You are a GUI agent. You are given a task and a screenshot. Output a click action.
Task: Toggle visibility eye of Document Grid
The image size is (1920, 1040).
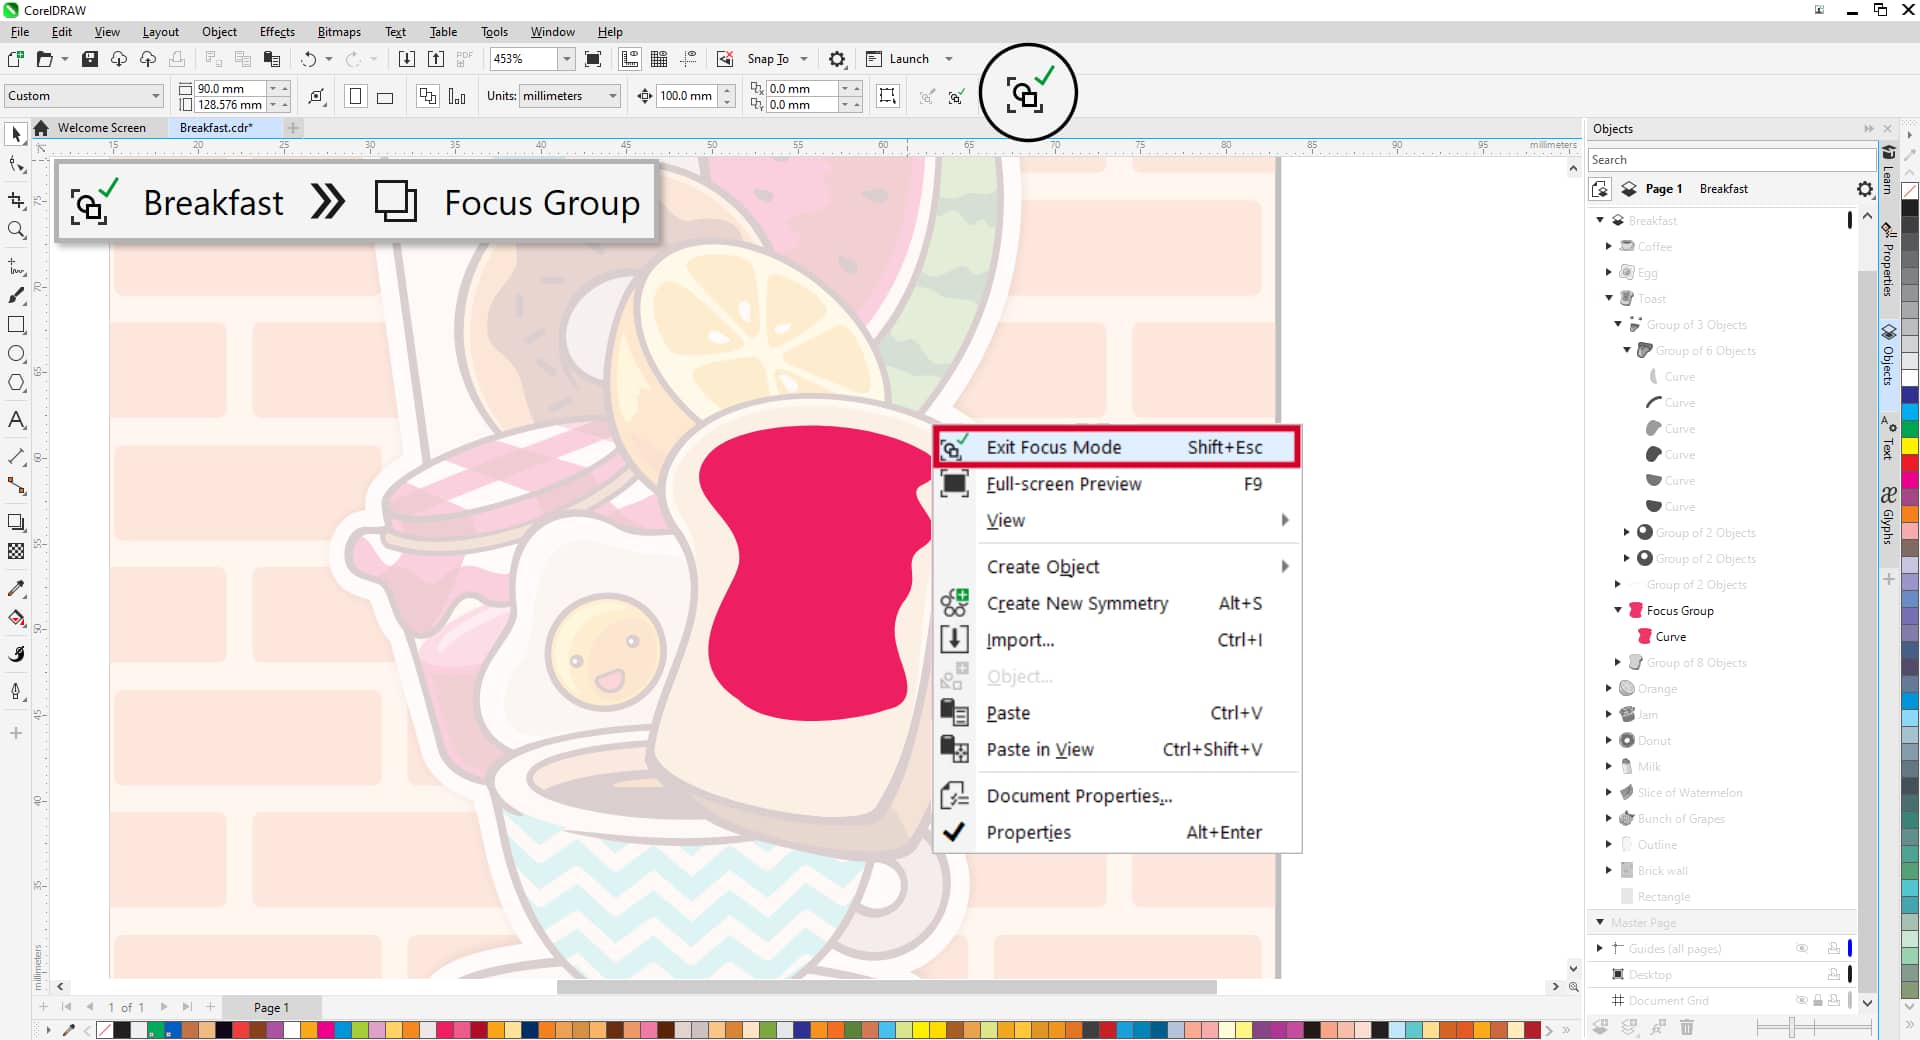[1802, 1001]
